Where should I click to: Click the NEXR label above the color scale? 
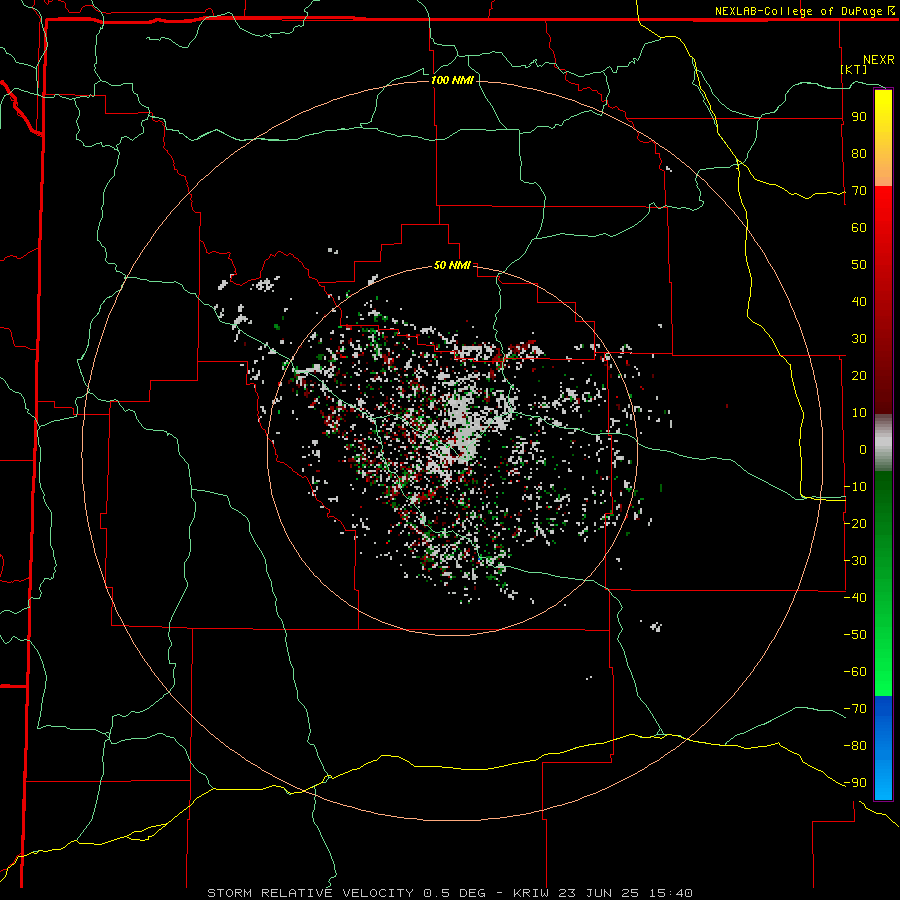pos(879,60)
